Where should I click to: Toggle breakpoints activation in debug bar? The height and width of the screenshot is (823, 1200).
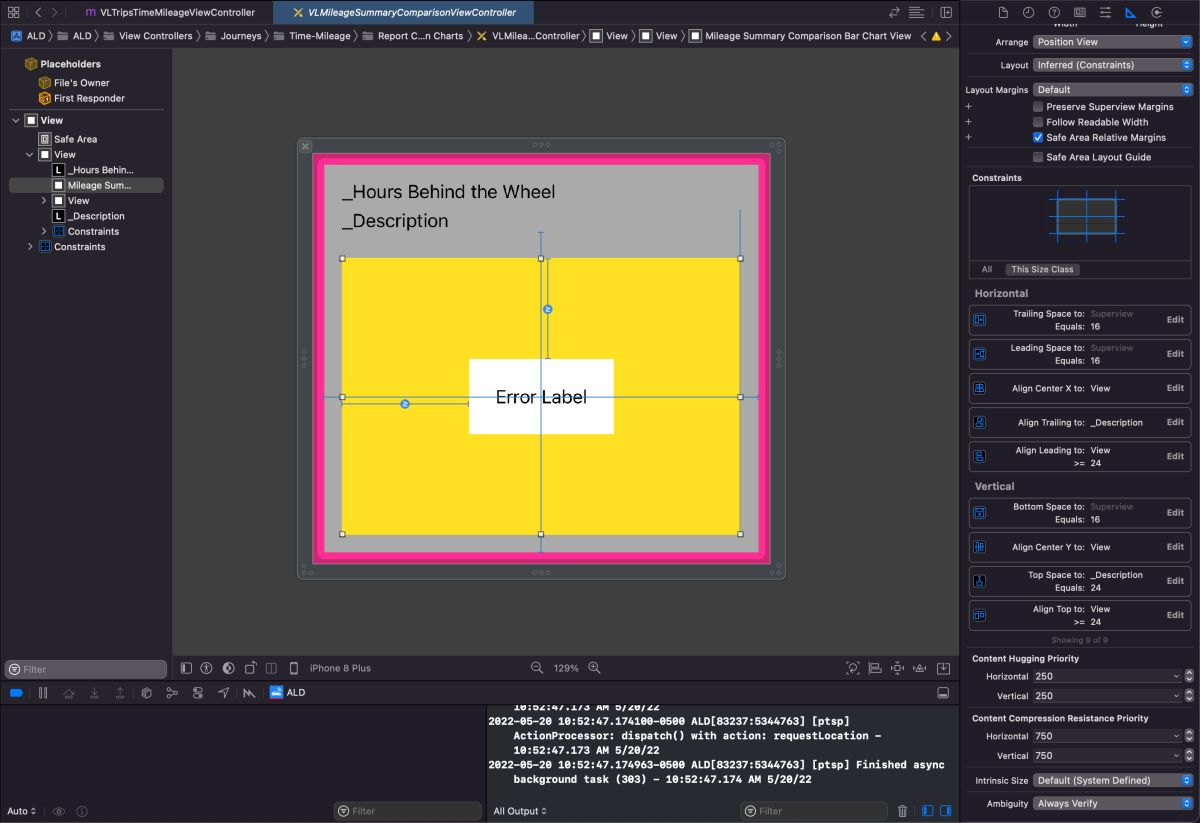point(16,693)
